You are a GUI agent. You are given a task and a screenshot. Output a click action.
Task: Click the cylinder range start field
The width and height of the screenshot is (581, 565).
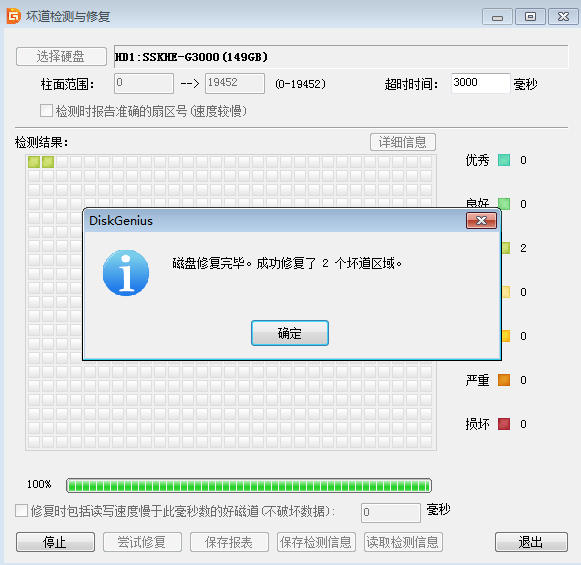click(144, 83)
